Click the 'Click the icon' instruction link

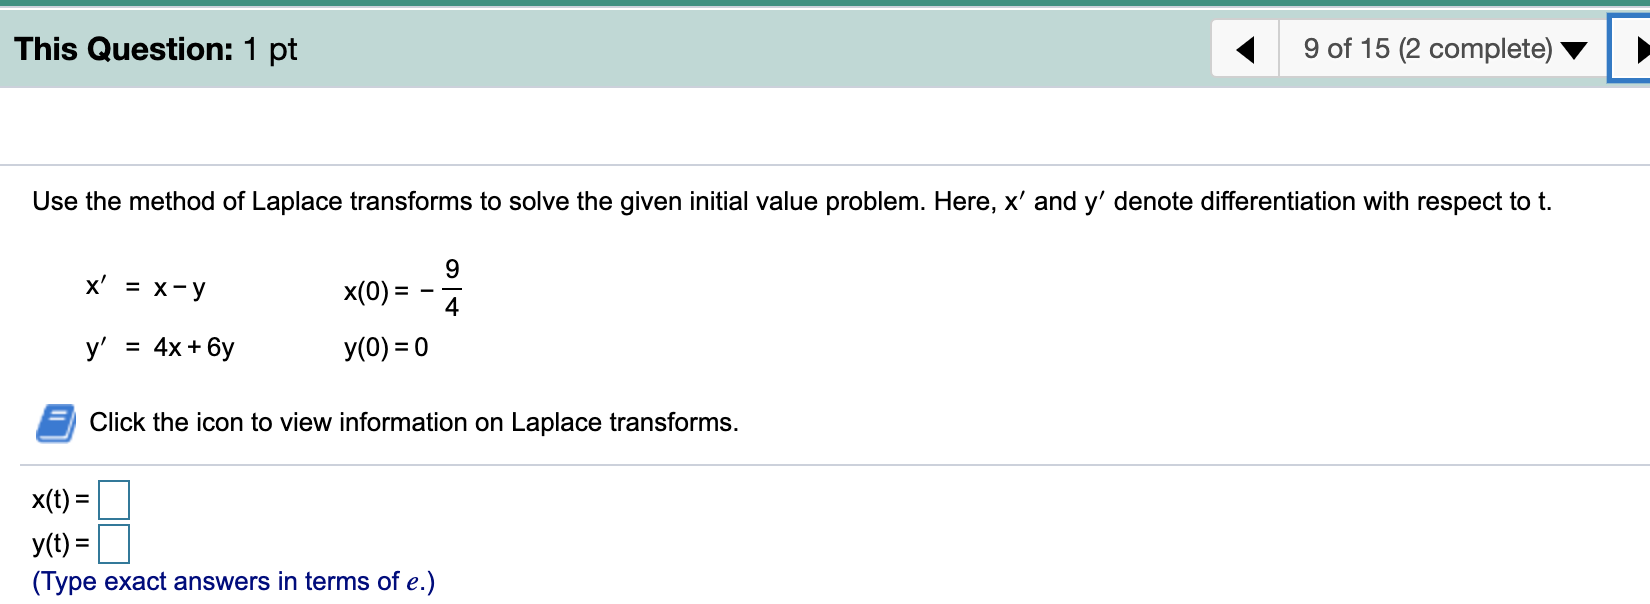(413, 422)
